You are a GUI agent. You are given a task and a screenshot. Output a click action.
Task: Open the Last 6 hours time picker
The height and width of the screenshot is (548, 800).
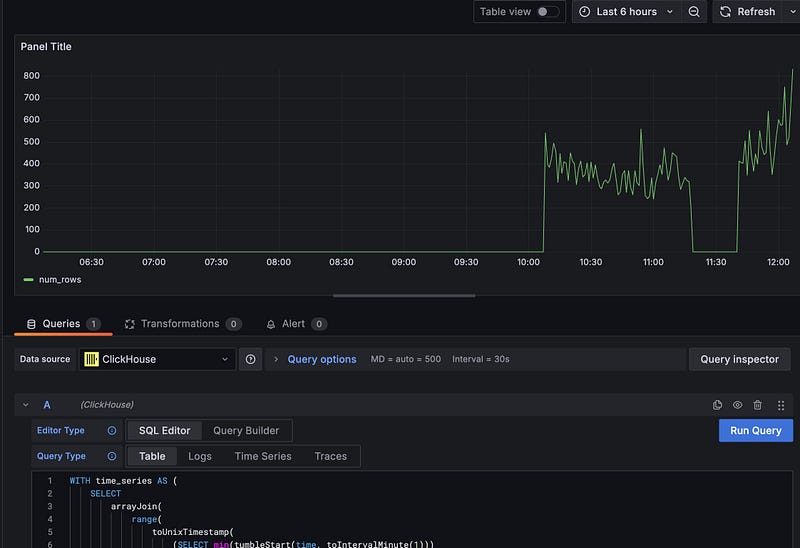[x=626, y=12]
